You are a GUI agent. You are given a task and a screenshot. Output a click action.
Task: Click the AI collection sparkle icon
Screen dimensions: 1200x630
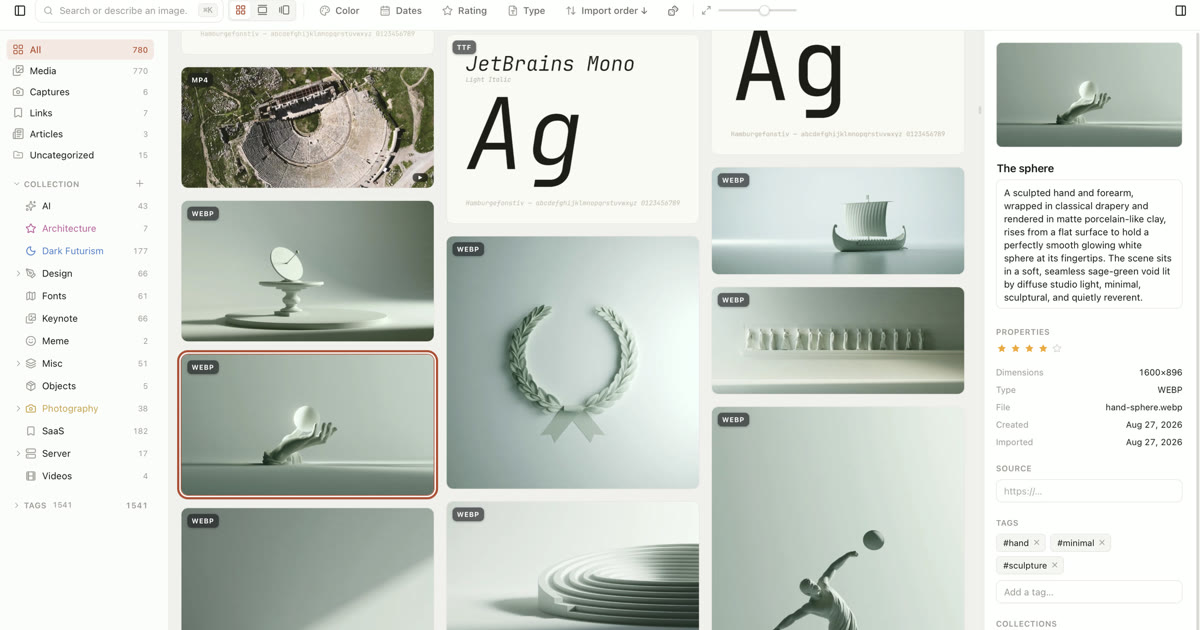[31, 206]
